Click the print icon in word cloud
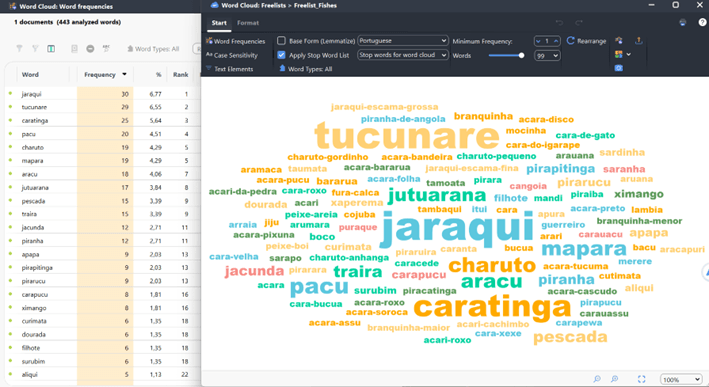The width and height of the screenshot is (709, 387). pyautogui.click(x=683, y=23)
